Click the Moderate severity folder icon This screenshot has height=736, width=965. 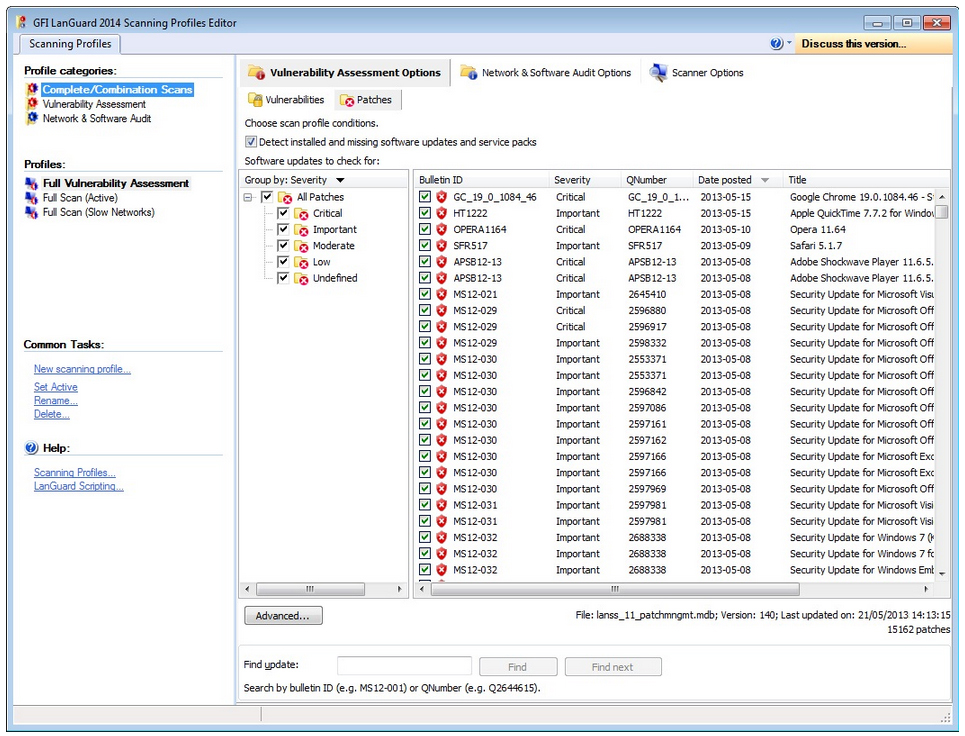click(301, 246)
